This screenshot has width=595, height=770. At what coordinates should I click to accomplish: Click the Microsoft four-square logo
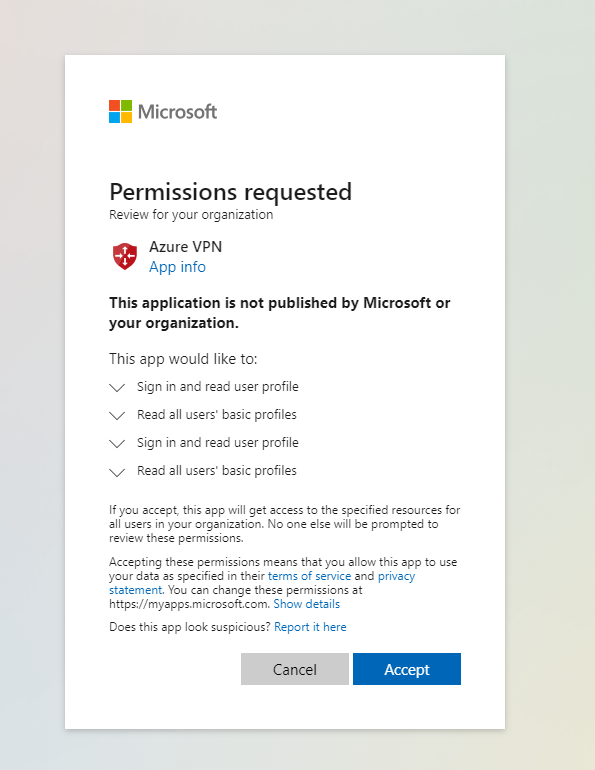point(120,111)
